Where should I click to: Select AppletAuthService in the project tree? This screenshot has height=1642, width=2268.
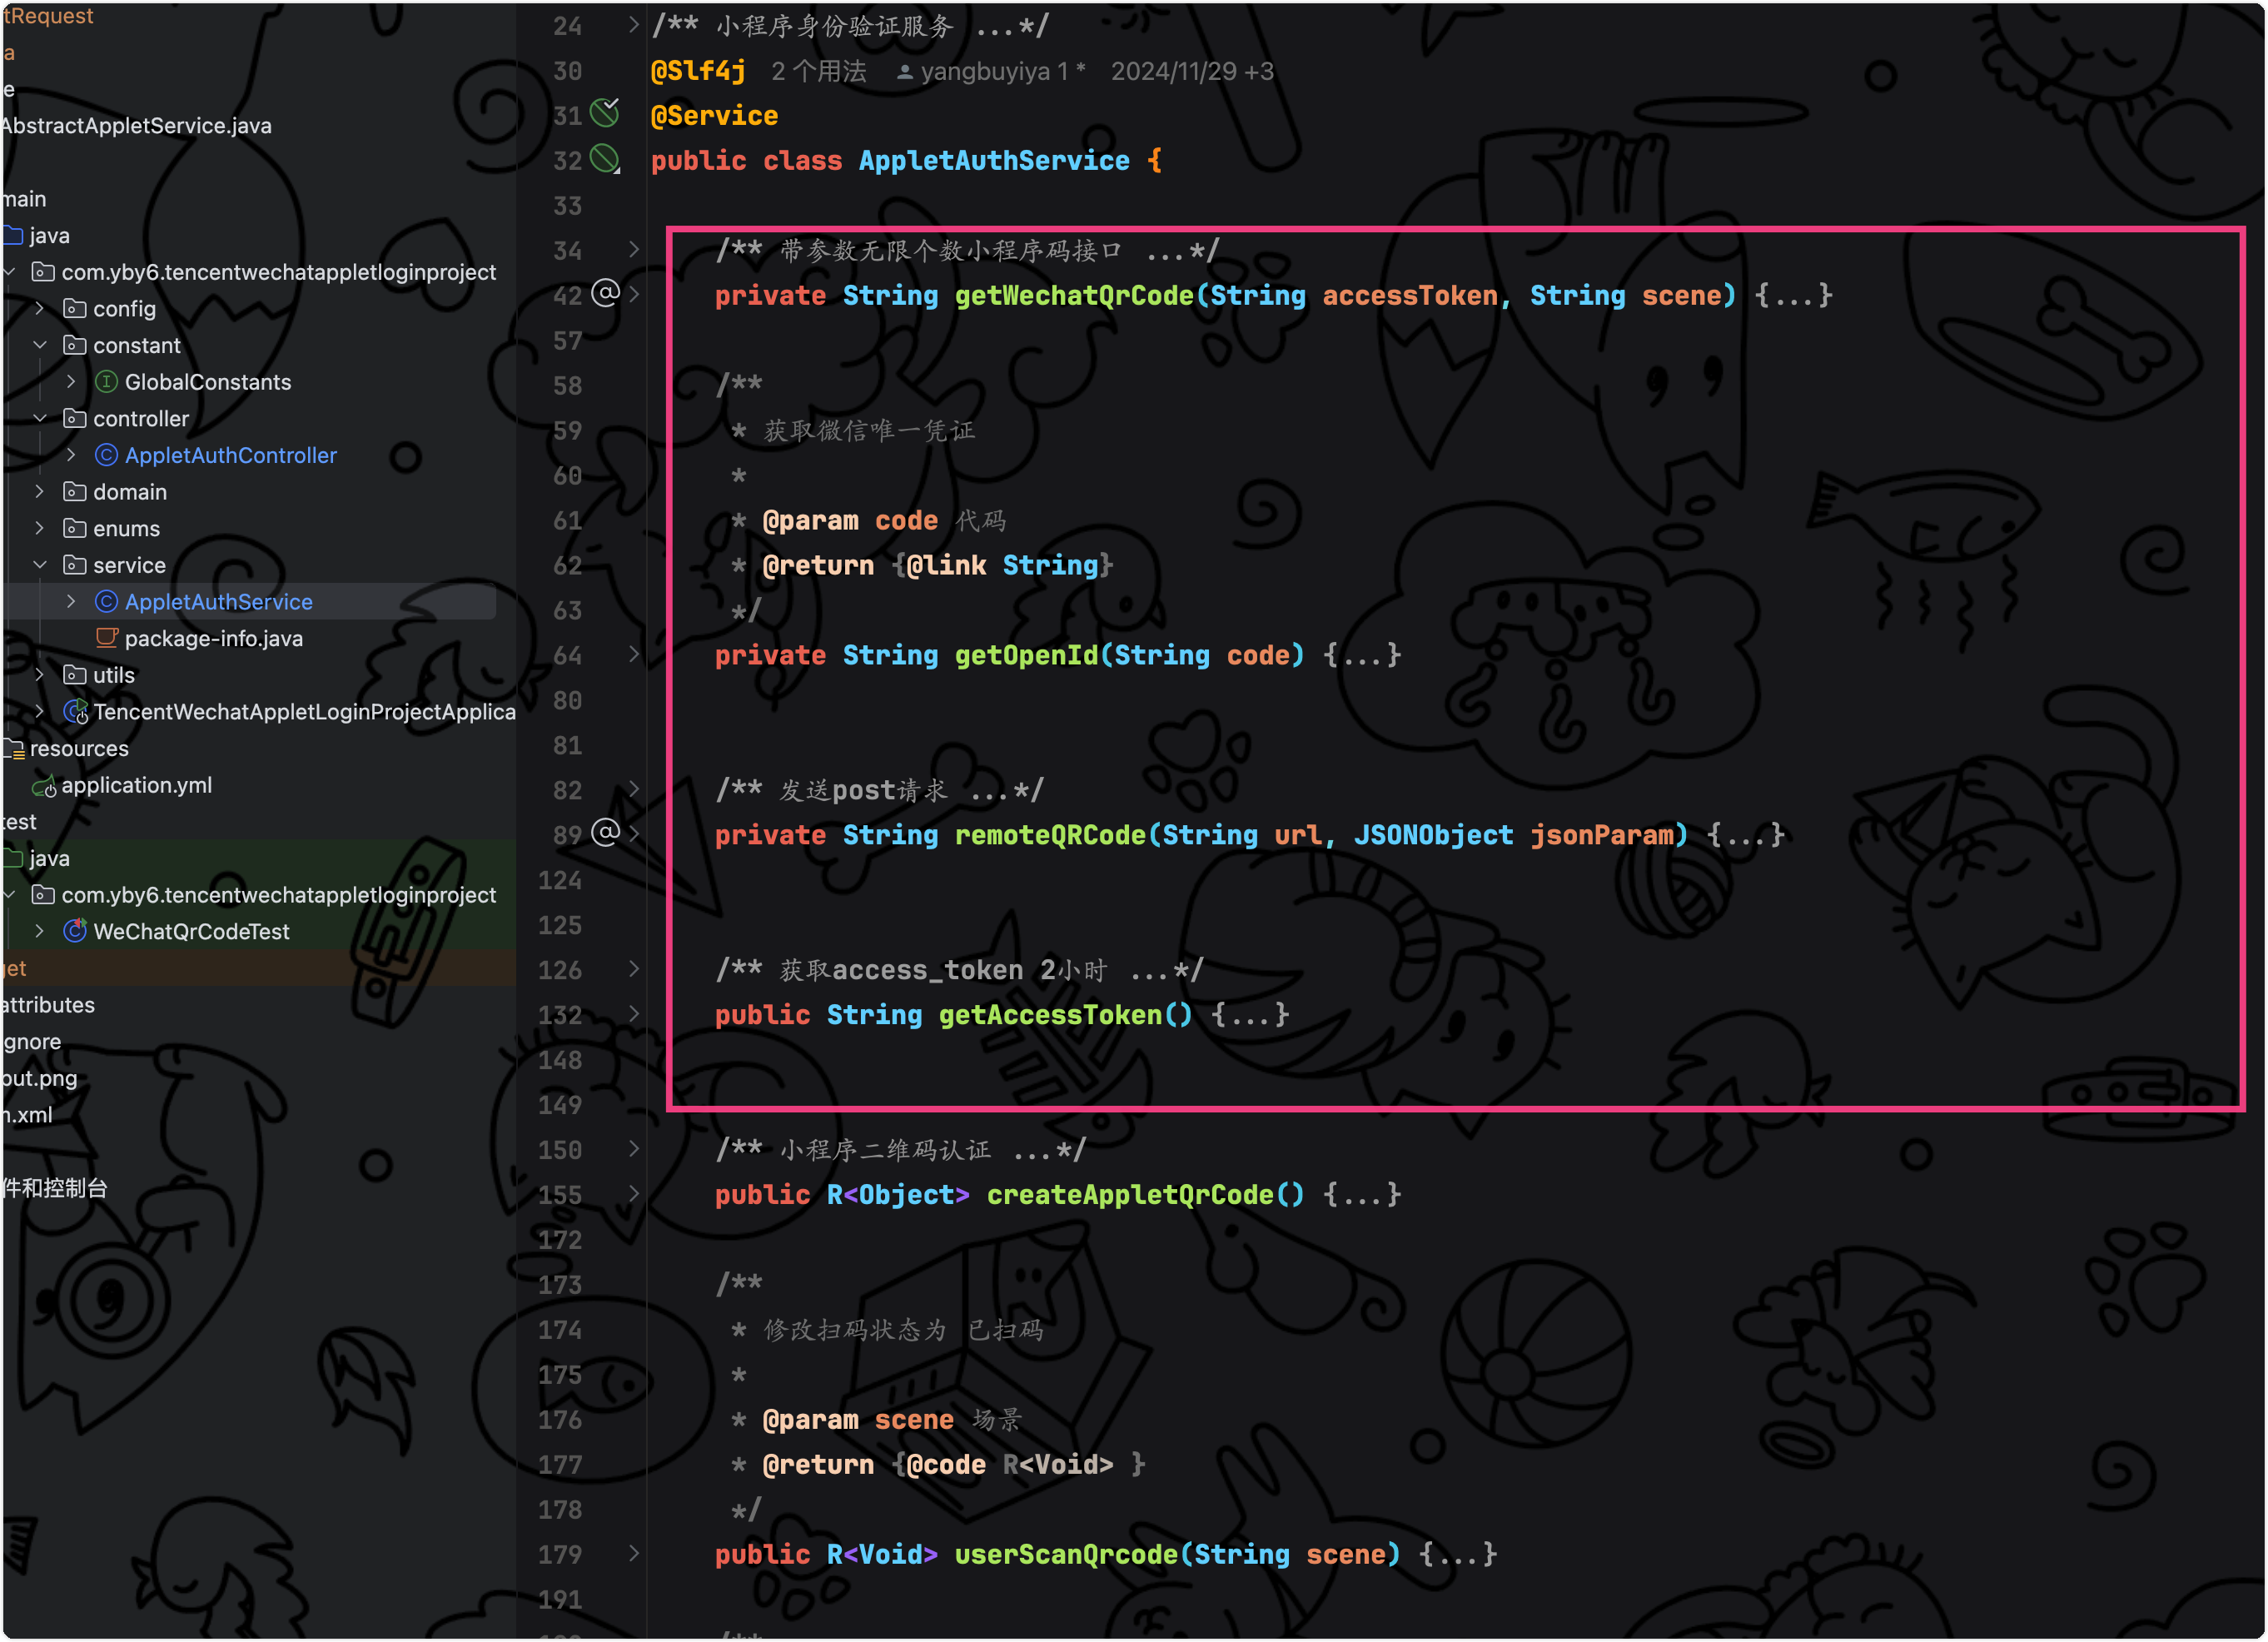218,602
